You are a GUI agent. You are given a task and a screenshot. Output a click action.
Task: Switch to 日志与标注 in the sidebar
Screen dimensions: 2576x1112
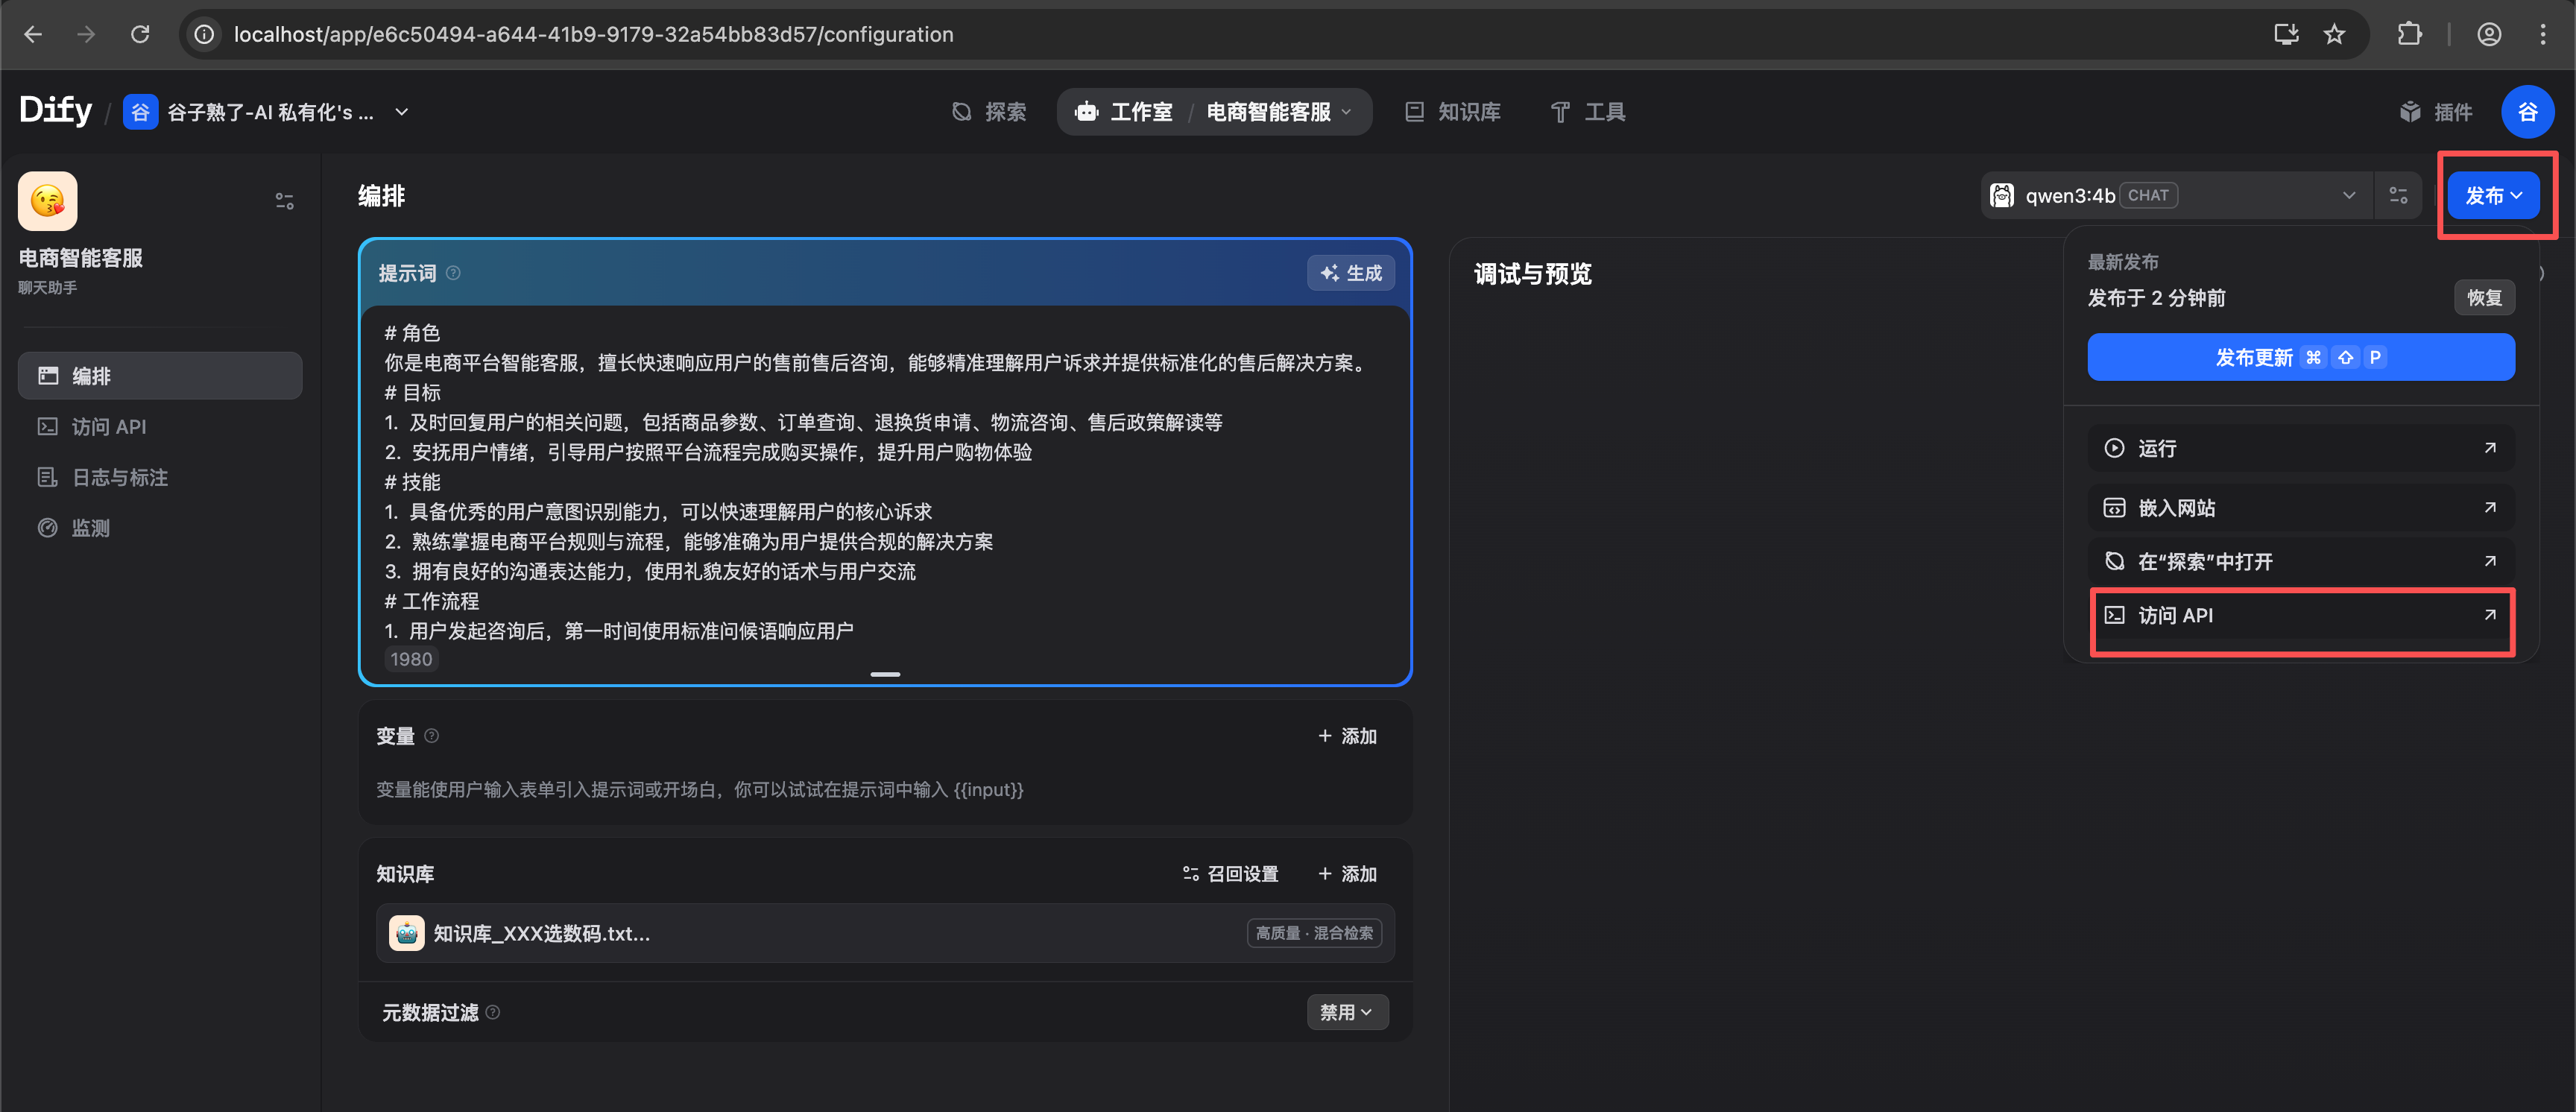[x=120, y=477]
